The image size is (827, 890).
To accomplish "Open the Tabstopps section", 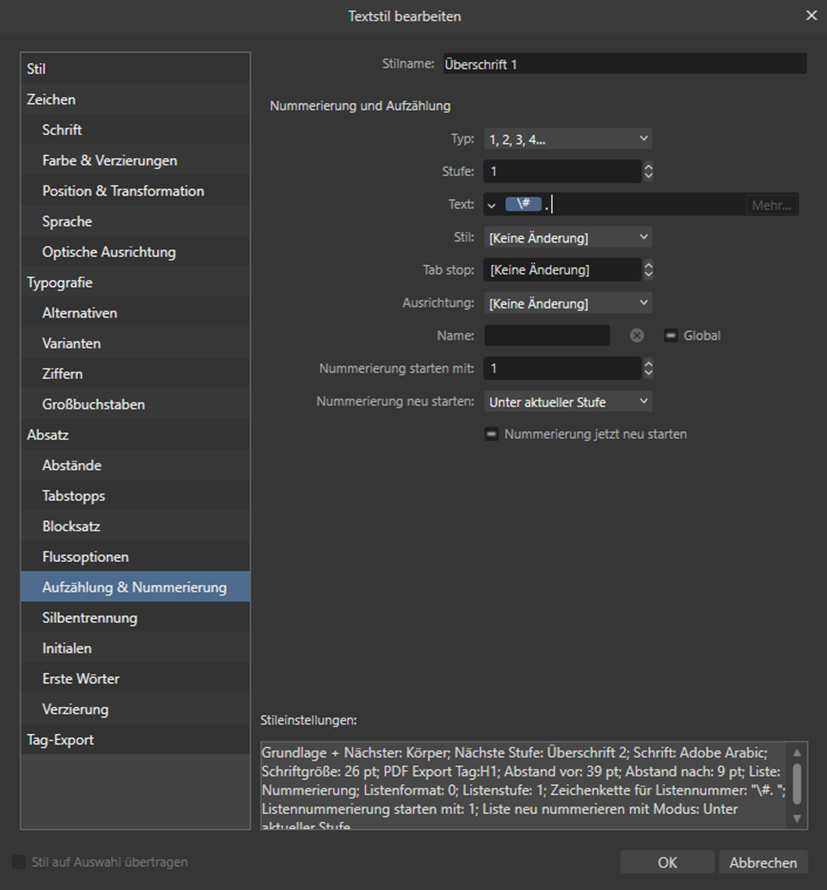I will [136, 496].
